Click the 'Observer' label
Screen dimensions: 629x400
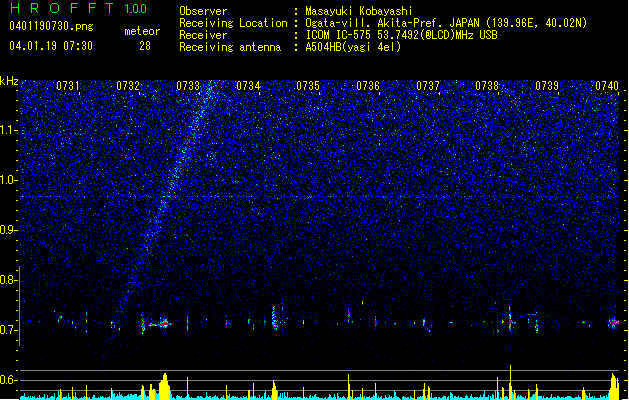pos(203,11)
